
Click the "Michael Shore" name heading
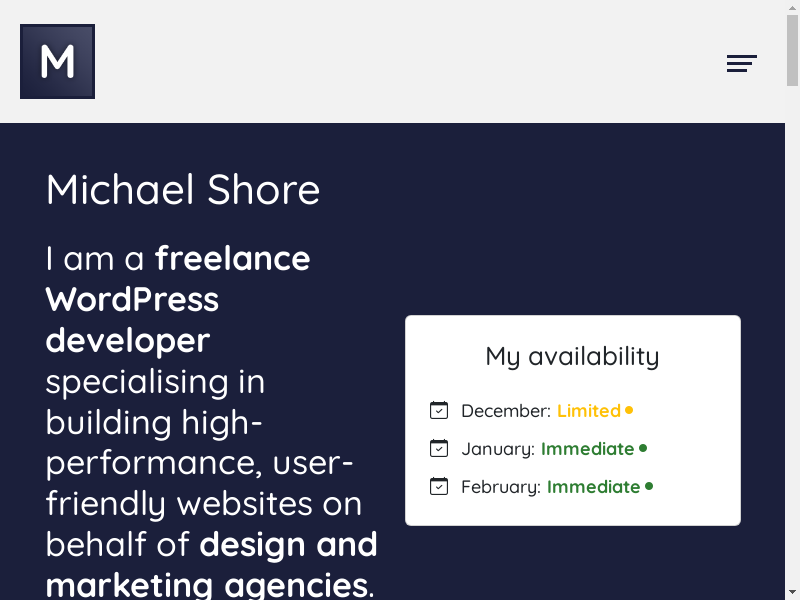(x=183, y=190)
